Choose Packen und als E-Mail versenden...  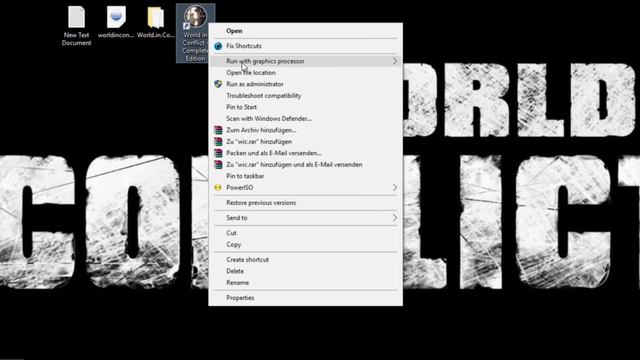pyautogui.click(x=305, y=153)
